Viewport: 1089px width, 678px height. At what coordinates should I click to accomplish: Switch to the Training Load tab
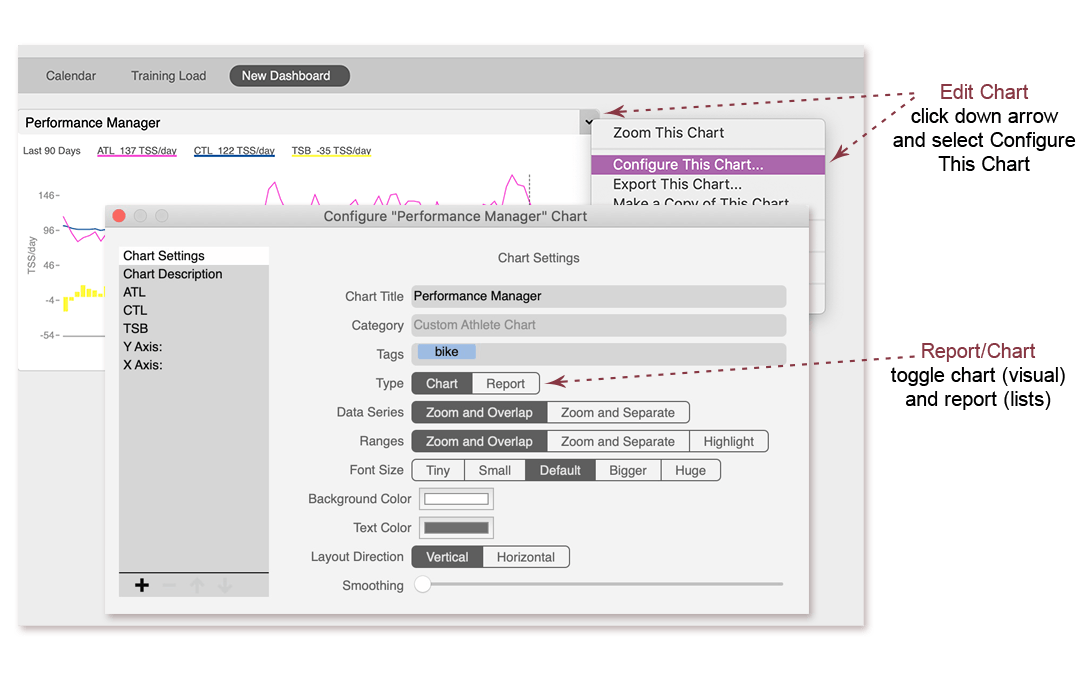click(x=169, y=76)
